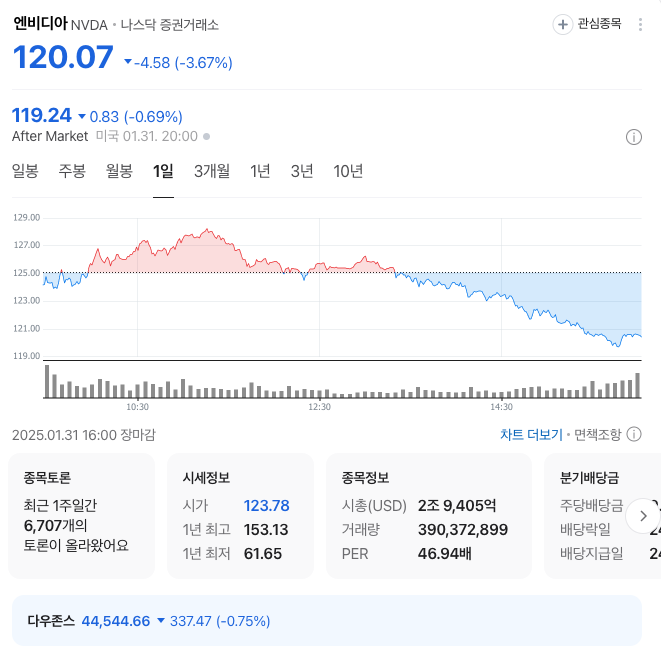Viewport: 661px width, 662px height.
Task: Open the 면책조항 disclaimer link
Action: (598, 434)
